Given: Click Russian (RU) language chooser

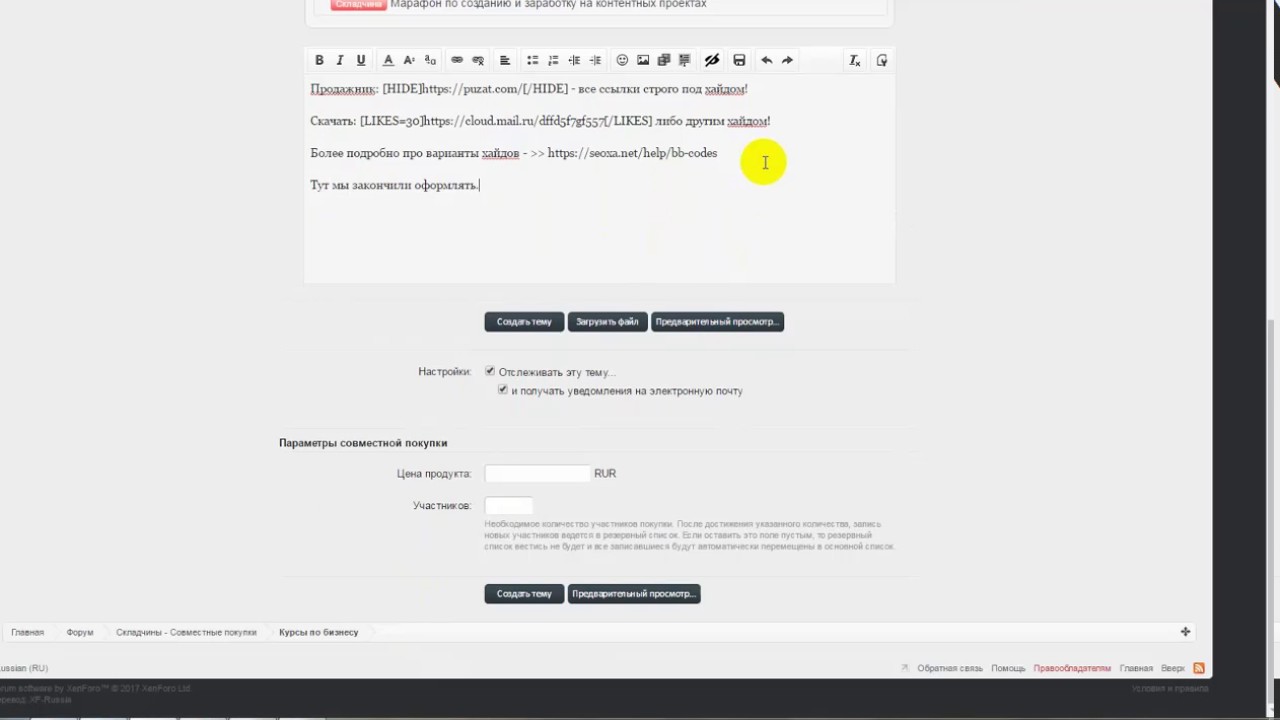Looking at the screenshot, I should (x=24, y=668).
